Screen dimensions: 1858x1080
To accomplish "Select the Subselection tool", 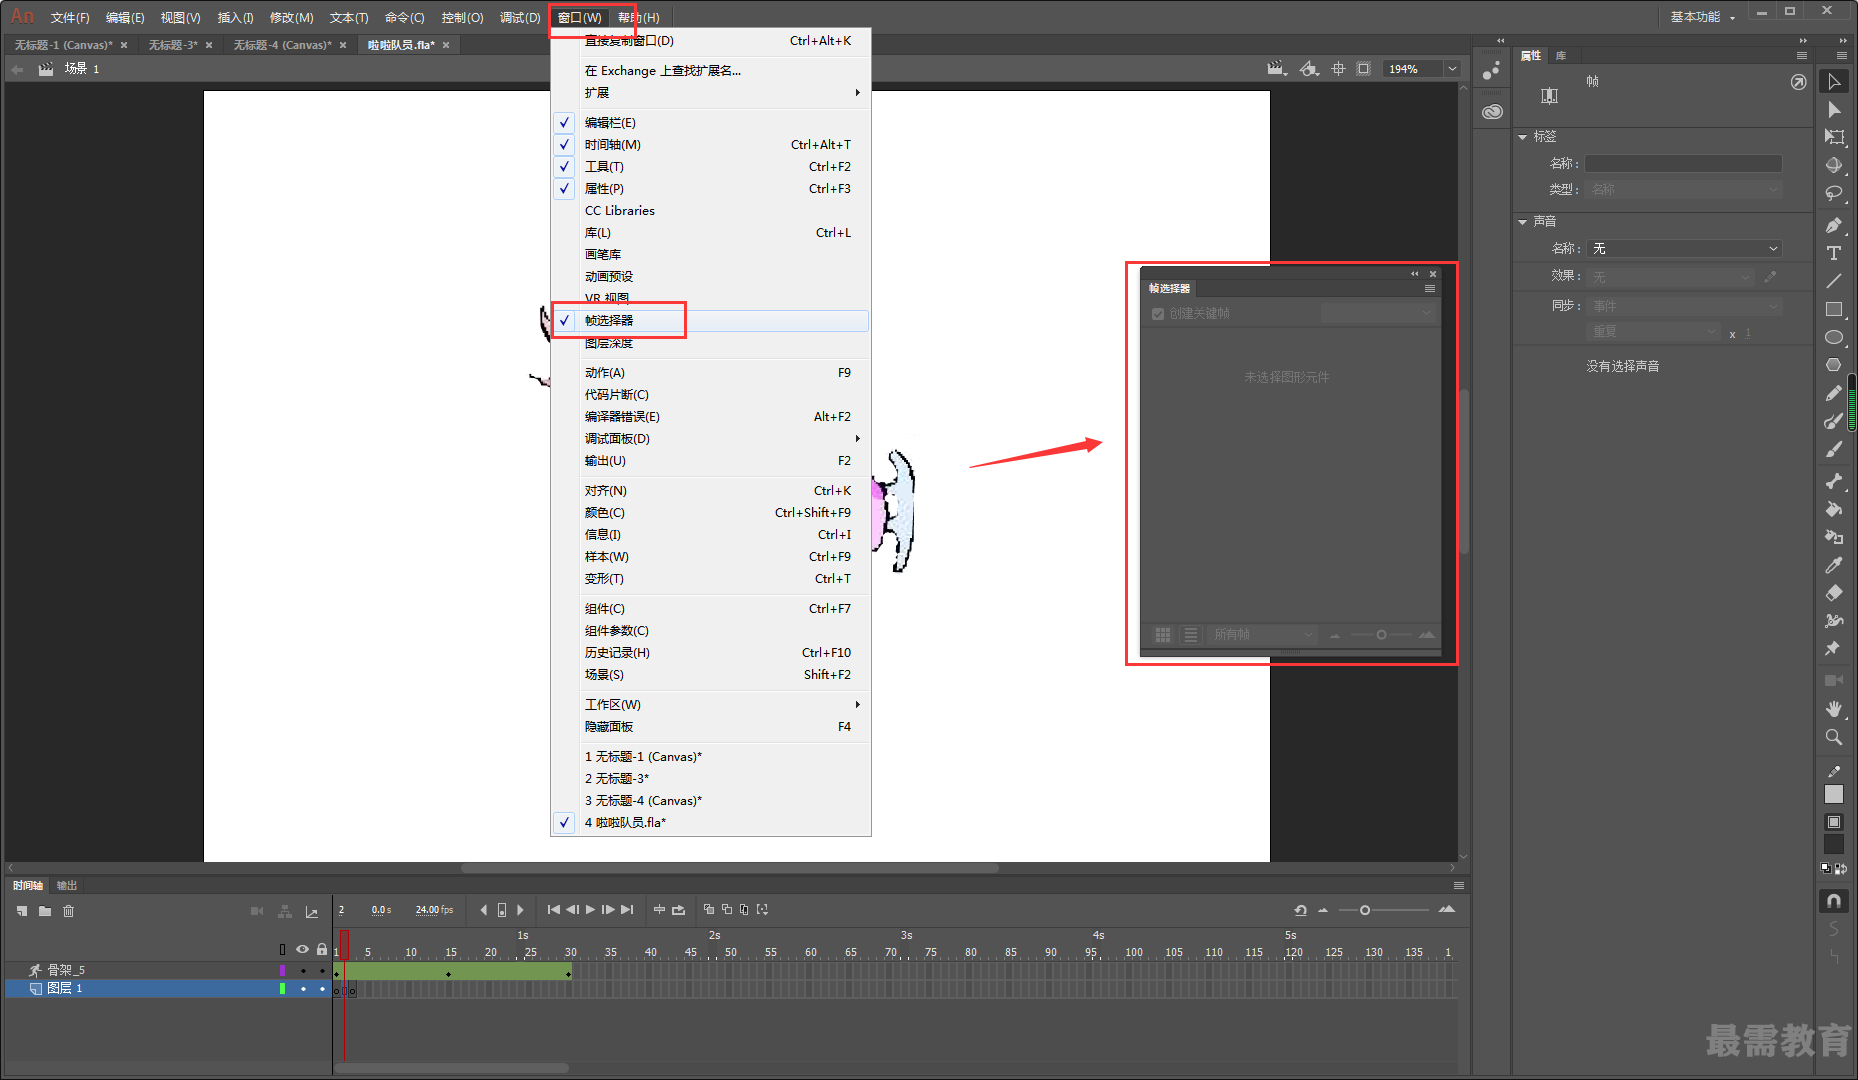I will tap(1834, 110).
